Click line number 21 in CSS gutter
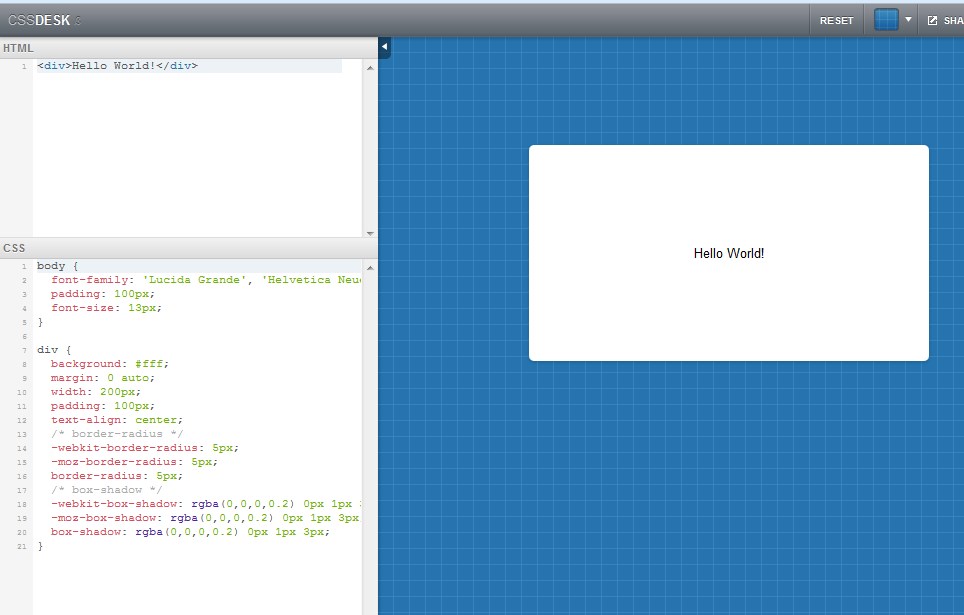Viewport: 964px width, 615px height. (x=22, y=546)
